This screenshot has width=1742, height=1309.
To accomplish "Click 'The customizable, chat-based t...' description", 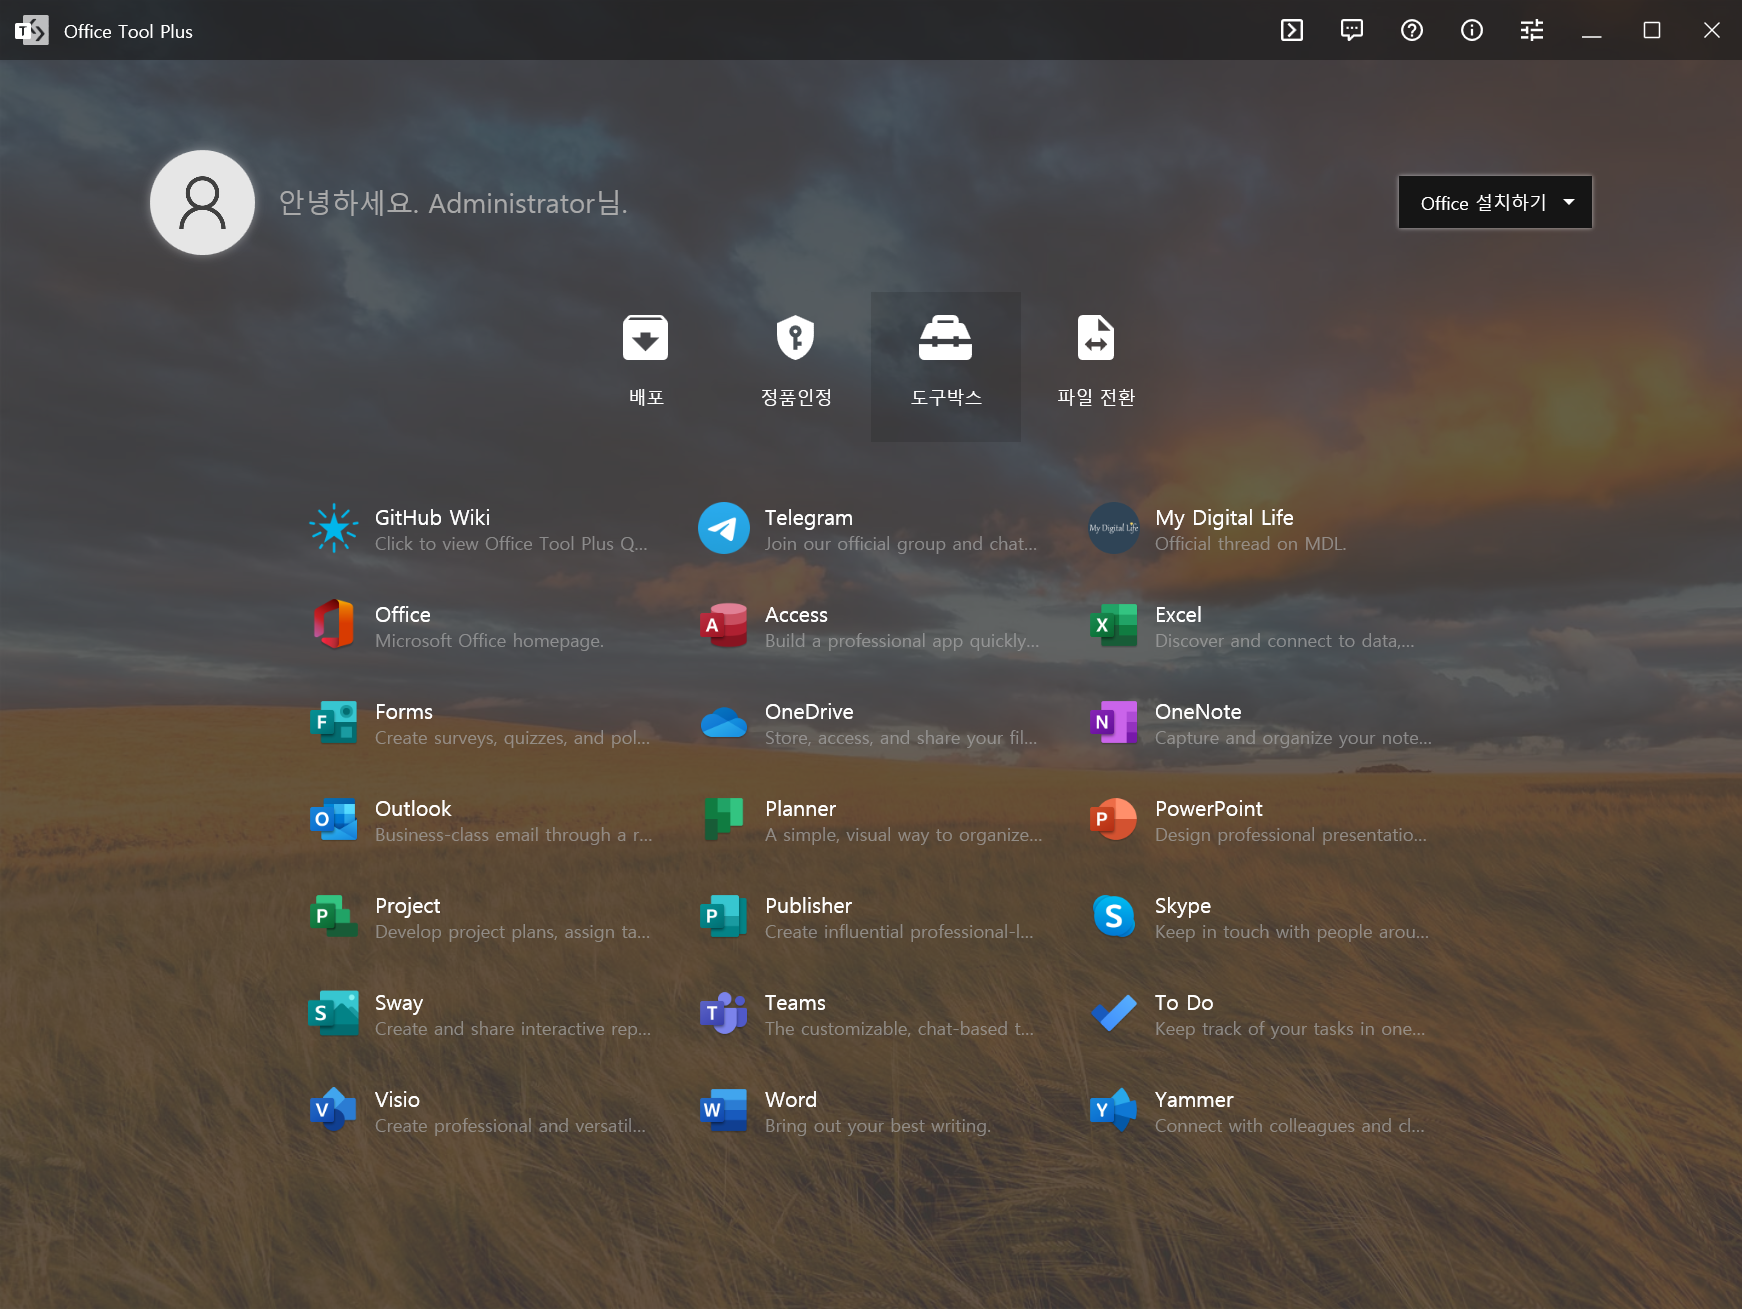I will 900,1029.
